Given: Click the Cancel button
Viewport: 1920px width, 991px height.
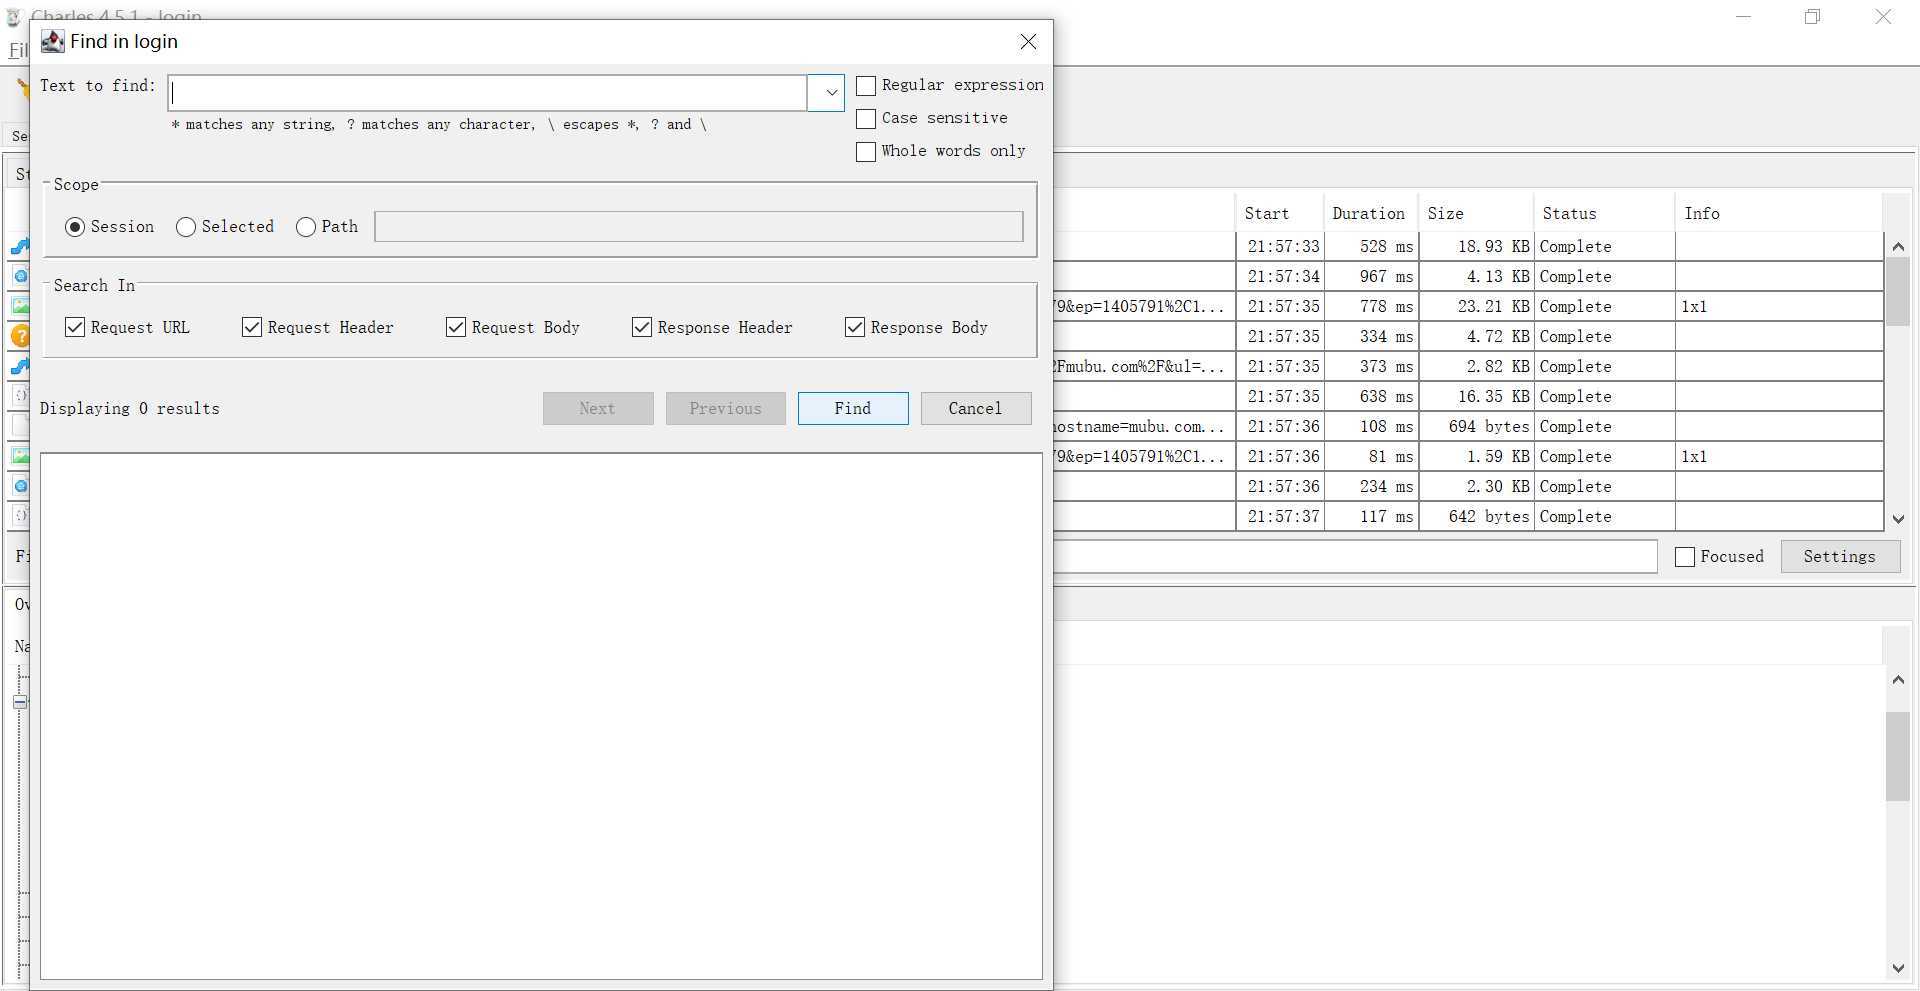Looking at the screenshot, I should pyautogui.click(x=975, y=408).
